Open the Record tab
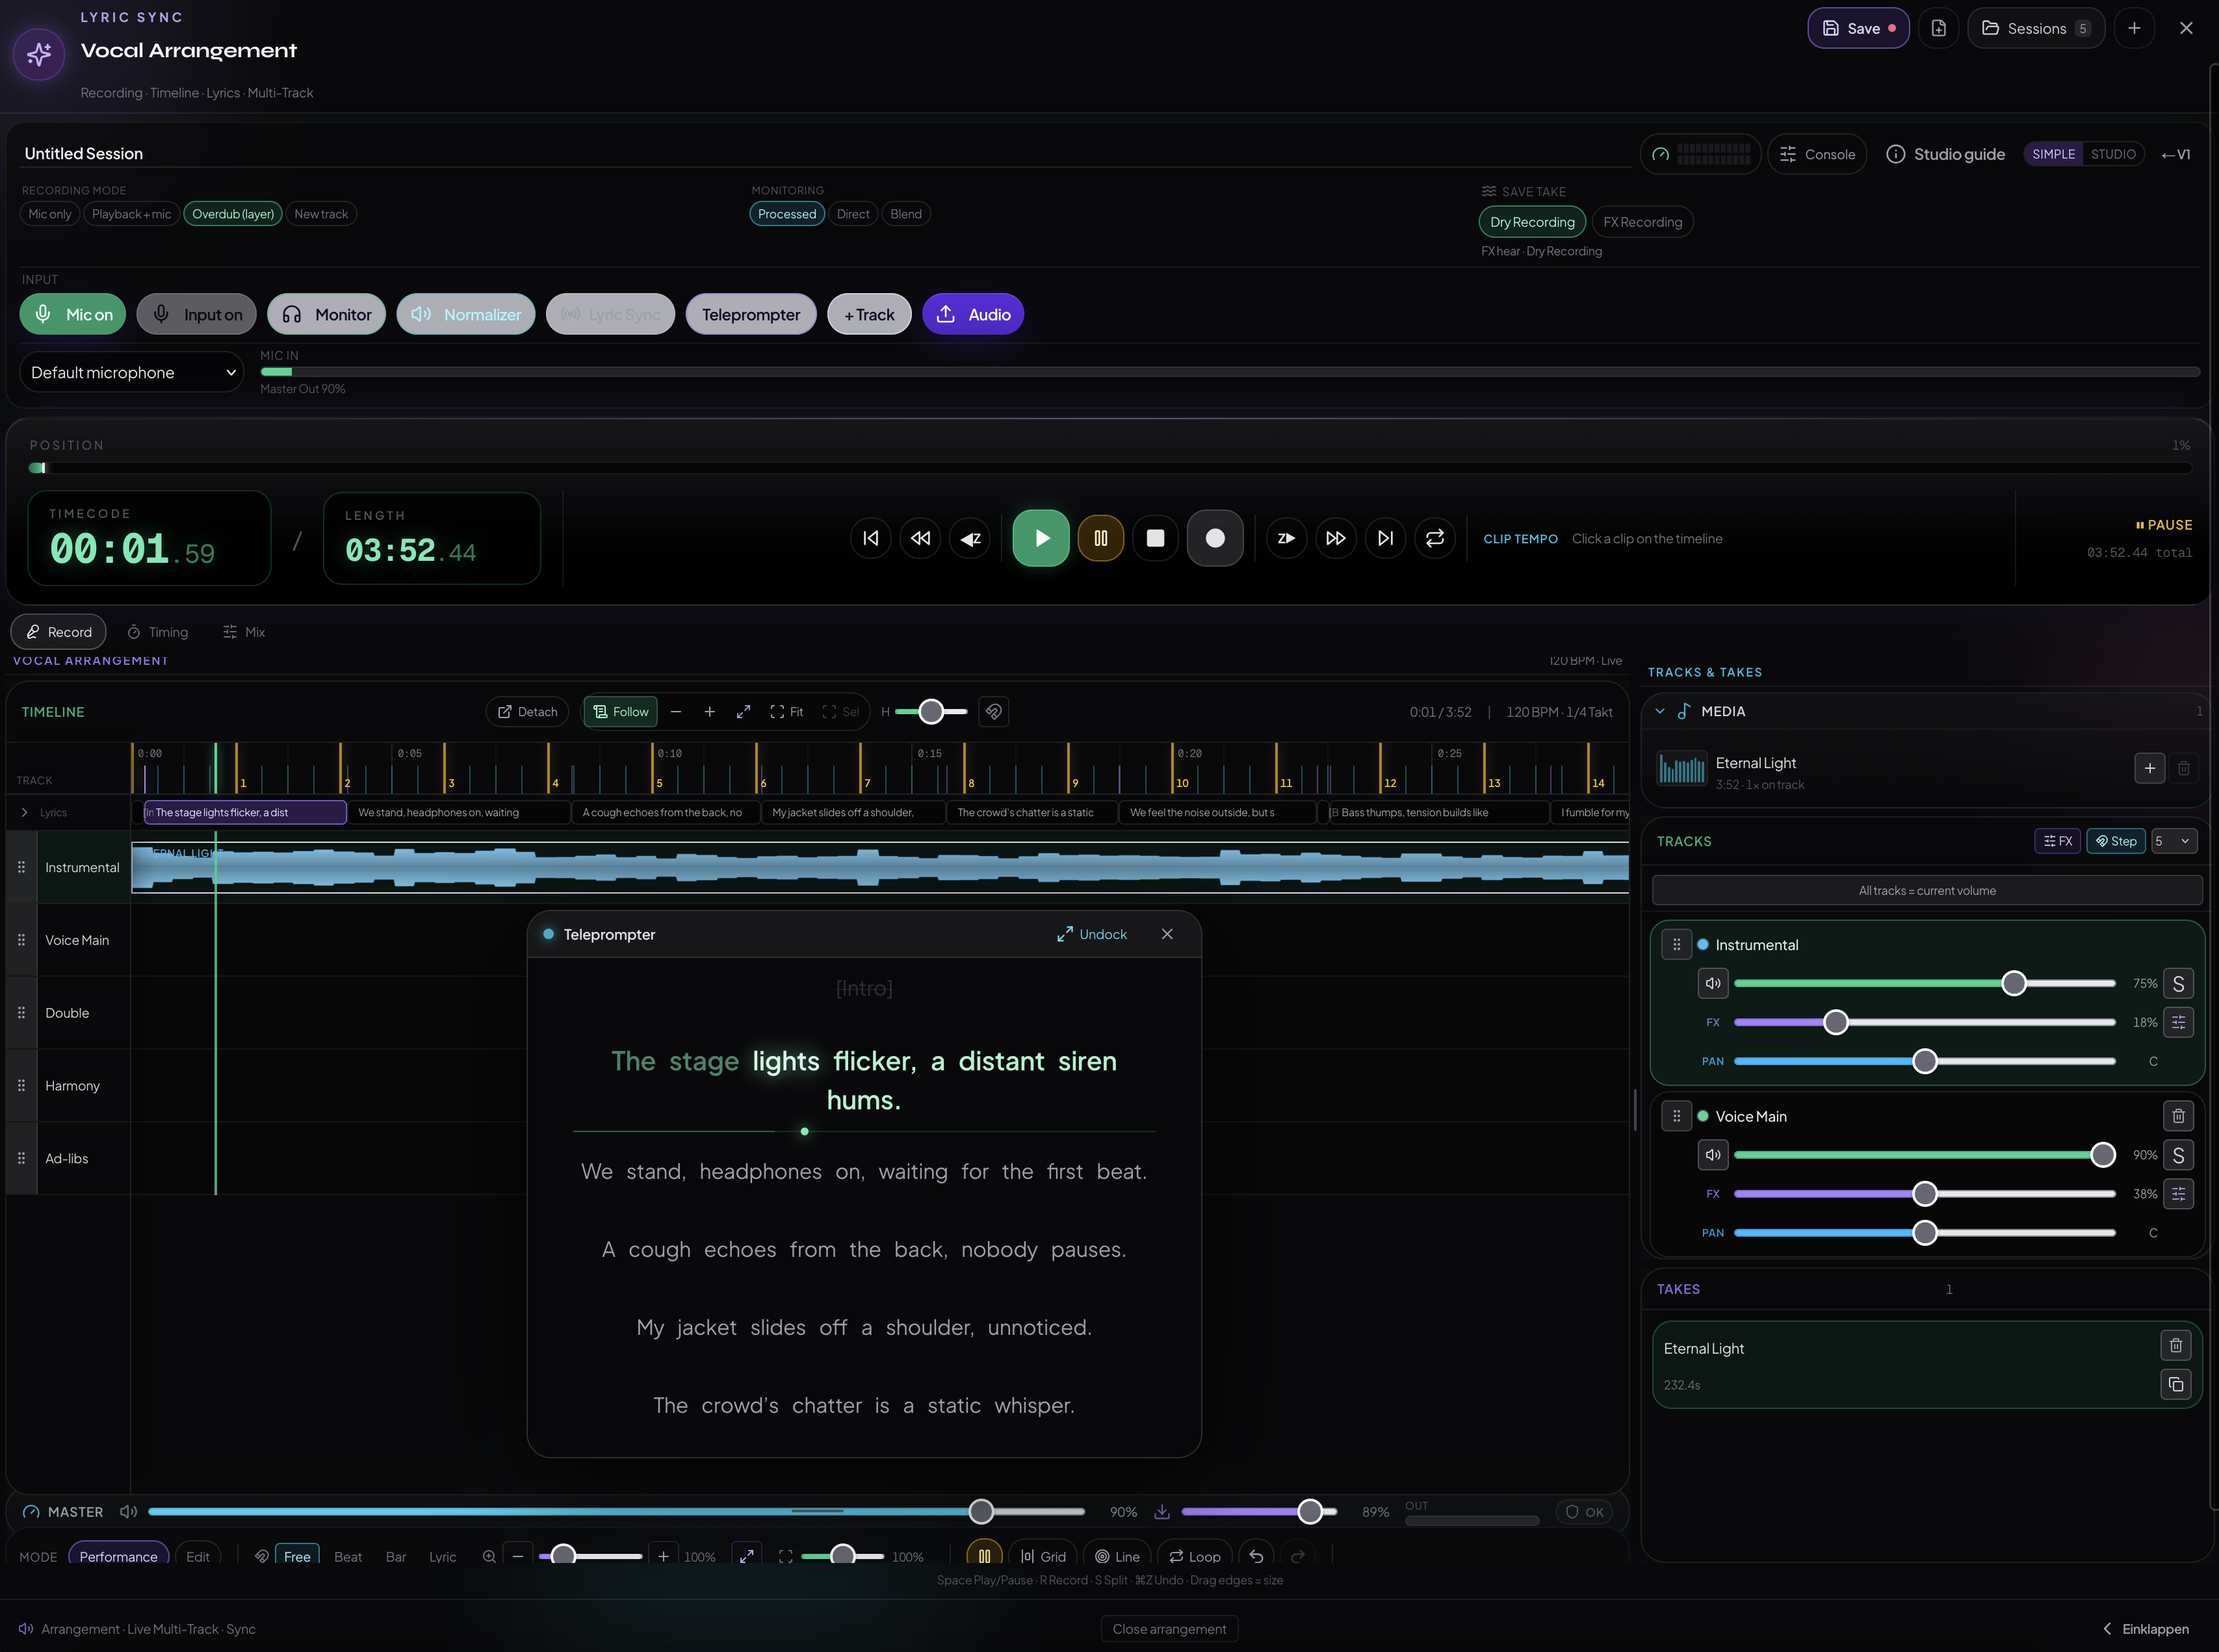The width and height of the screenshot is (2219, 1652). 58,632
